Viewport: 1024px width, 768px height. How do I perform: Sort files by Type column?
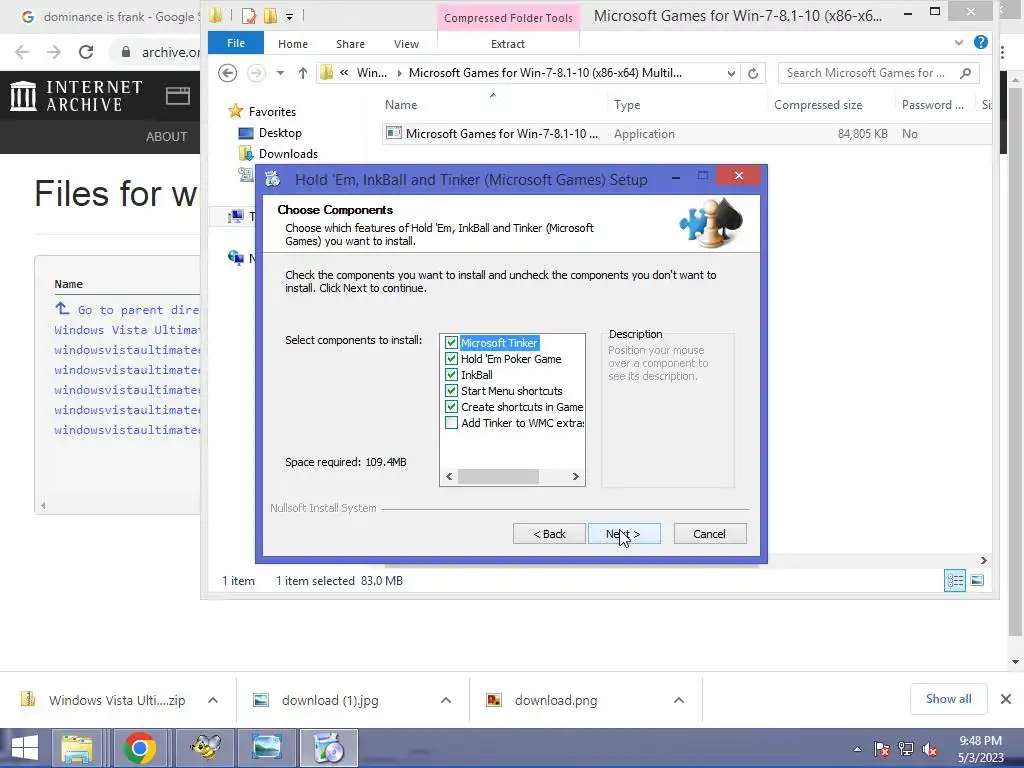click(x=627, y=104)
